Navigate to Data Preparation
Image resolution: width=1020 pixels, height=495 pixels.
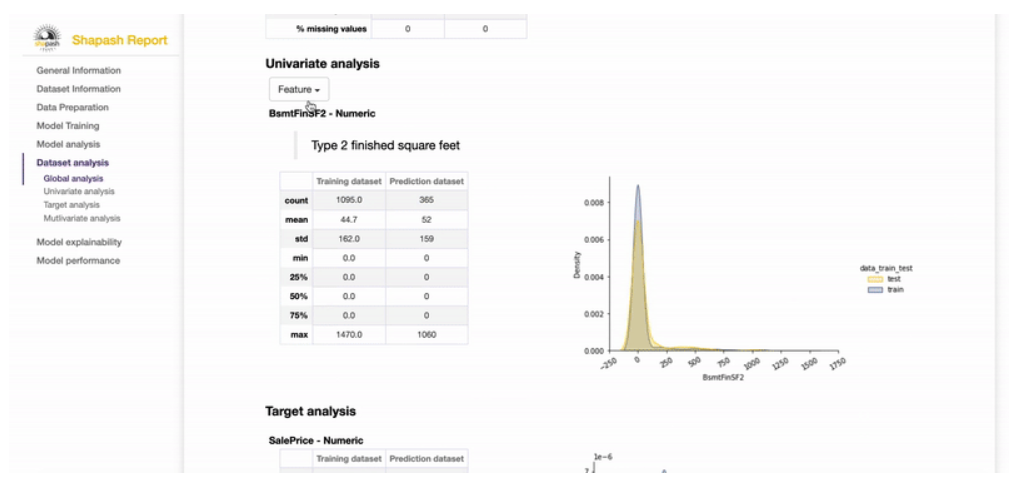pos(72,107)
